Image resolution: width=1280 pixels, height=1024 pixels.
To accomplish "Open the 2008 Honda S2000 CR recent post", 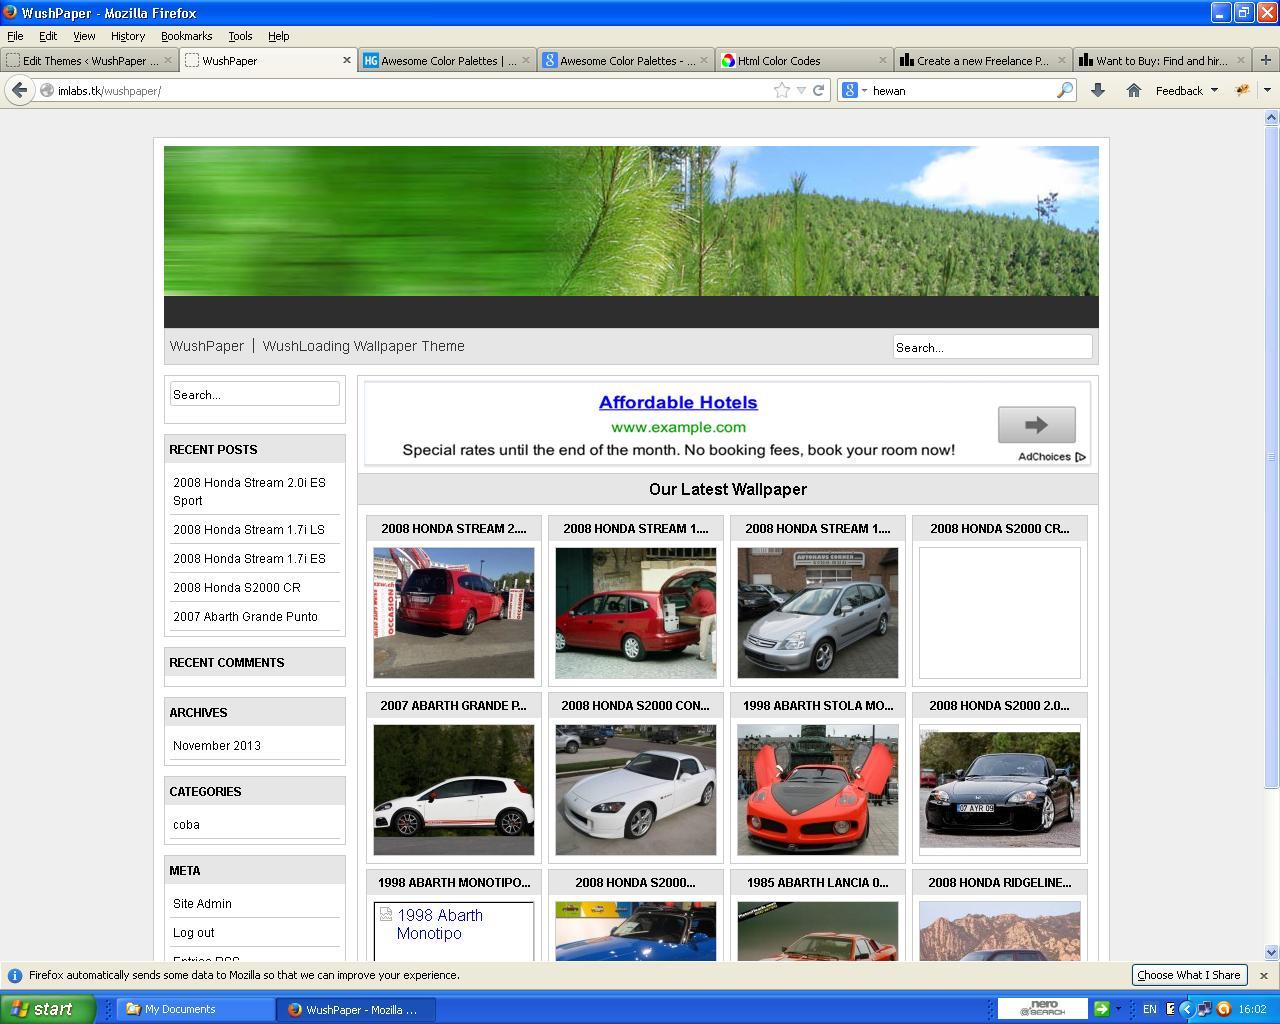I will tap(236, 588).
